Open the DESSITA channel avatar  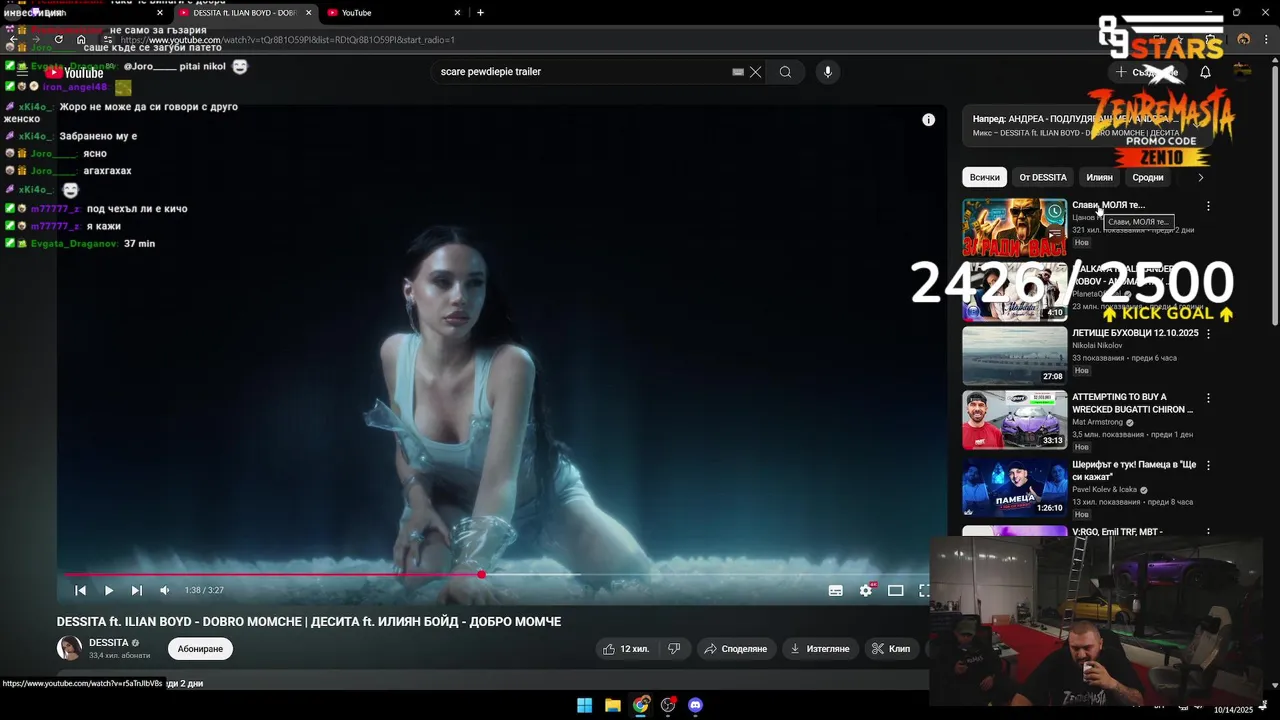point(69,649)
